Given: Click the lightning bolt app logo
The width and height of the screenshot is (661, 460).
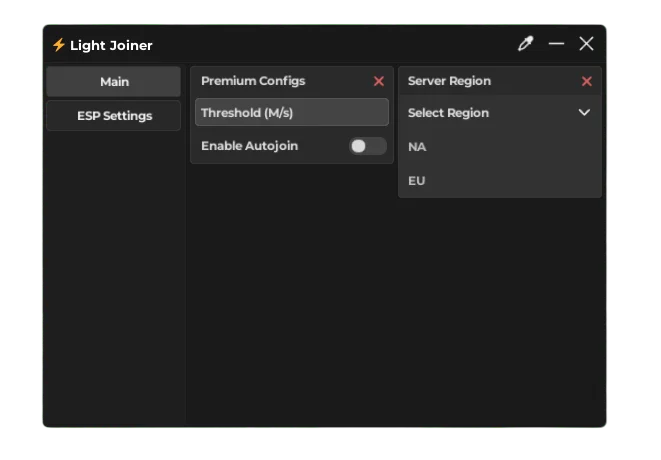Looking at the screenshot, I should [x=58, y=45].
